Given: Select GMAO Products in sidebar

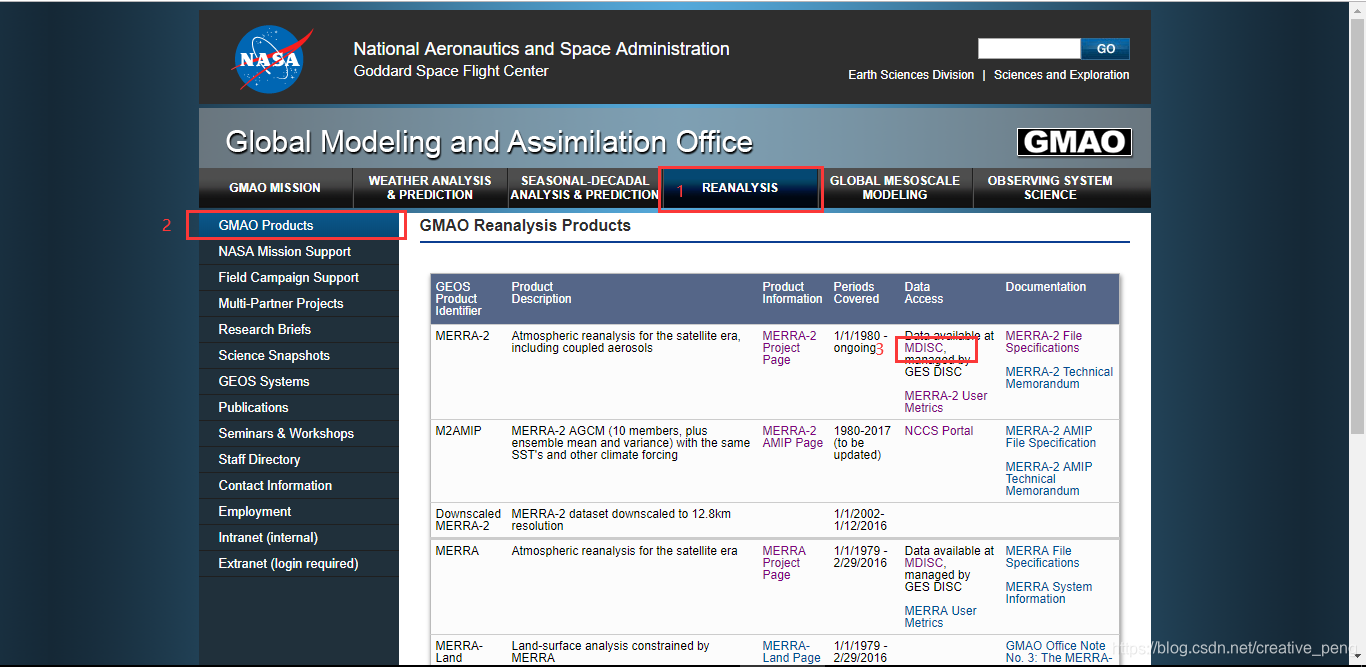Looking at the screenshot, I should (x=299, y=225).
